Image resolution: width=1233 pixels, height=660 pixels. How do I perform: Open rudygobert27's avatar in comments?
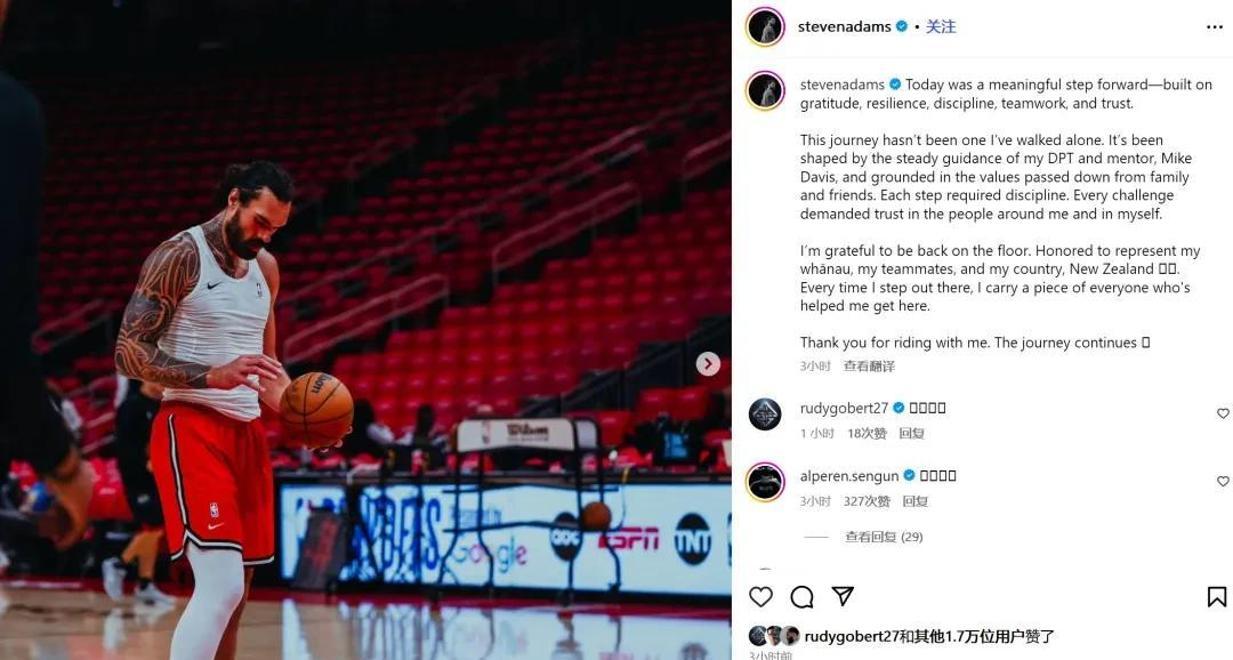[x=765, y=414]
